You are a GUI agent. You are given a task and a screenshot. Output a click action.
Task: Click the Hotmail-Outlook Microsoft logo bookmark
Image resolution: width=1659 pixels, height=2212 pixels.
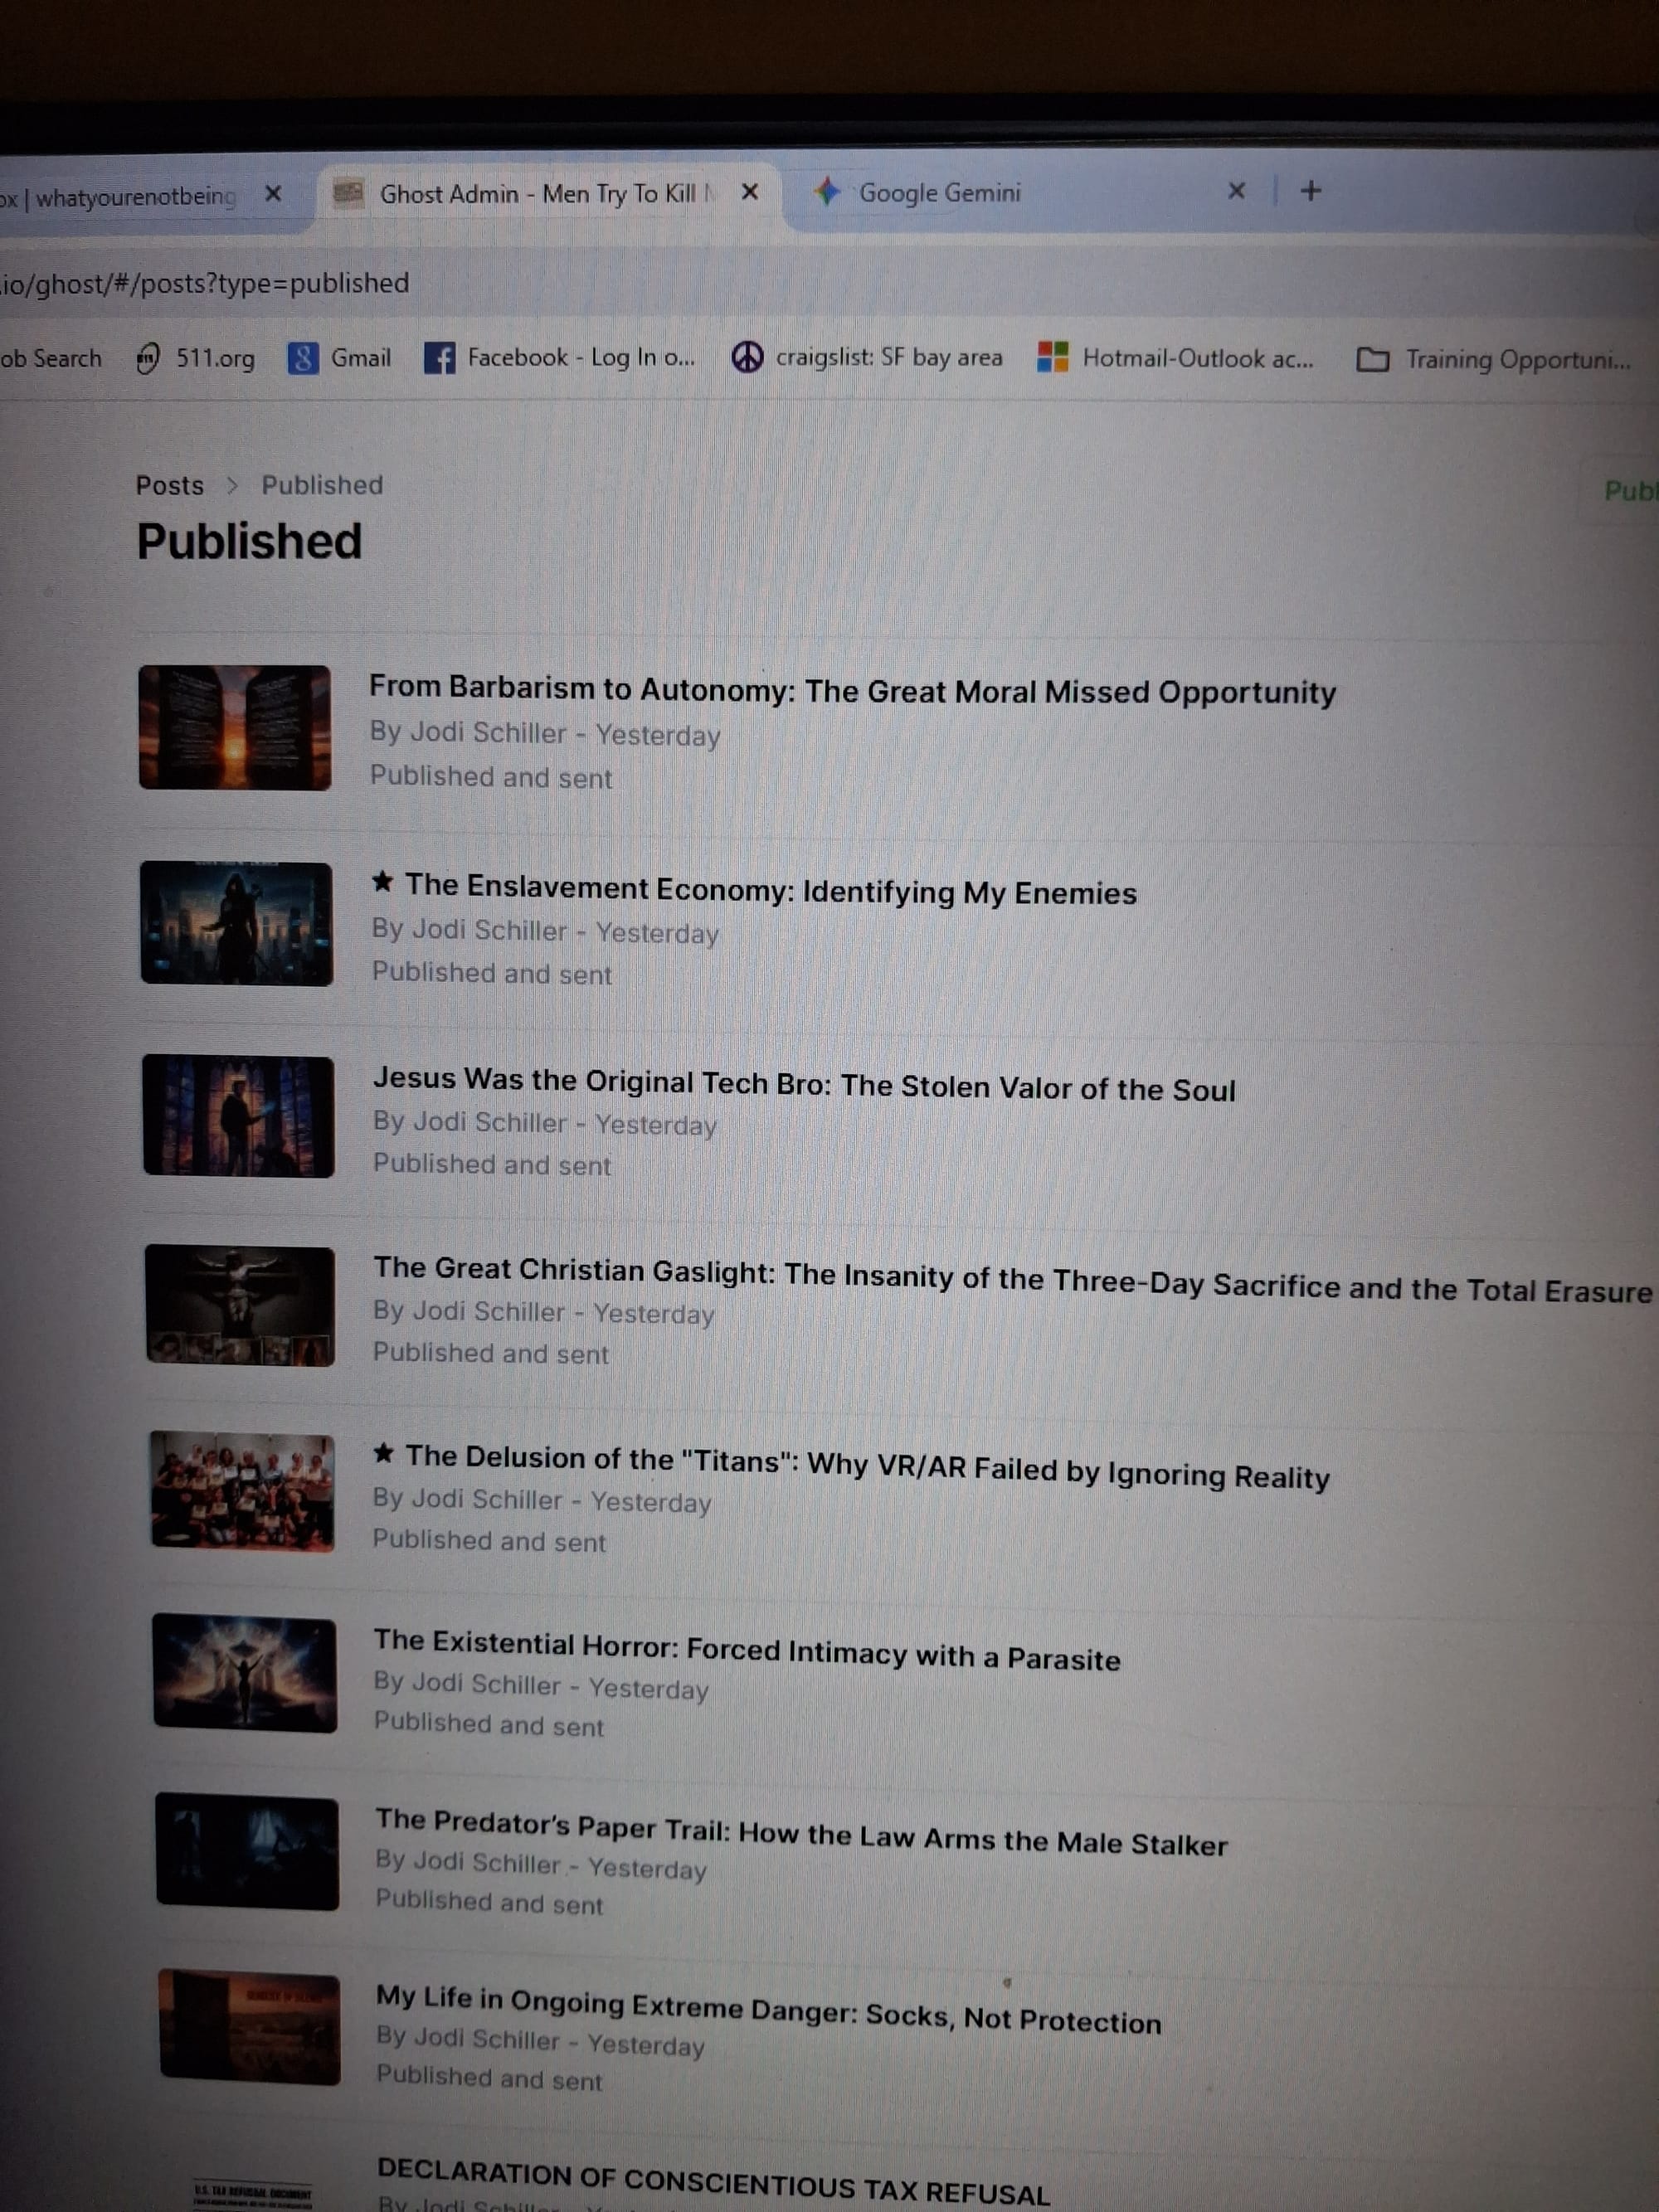tap(1052, 357)
